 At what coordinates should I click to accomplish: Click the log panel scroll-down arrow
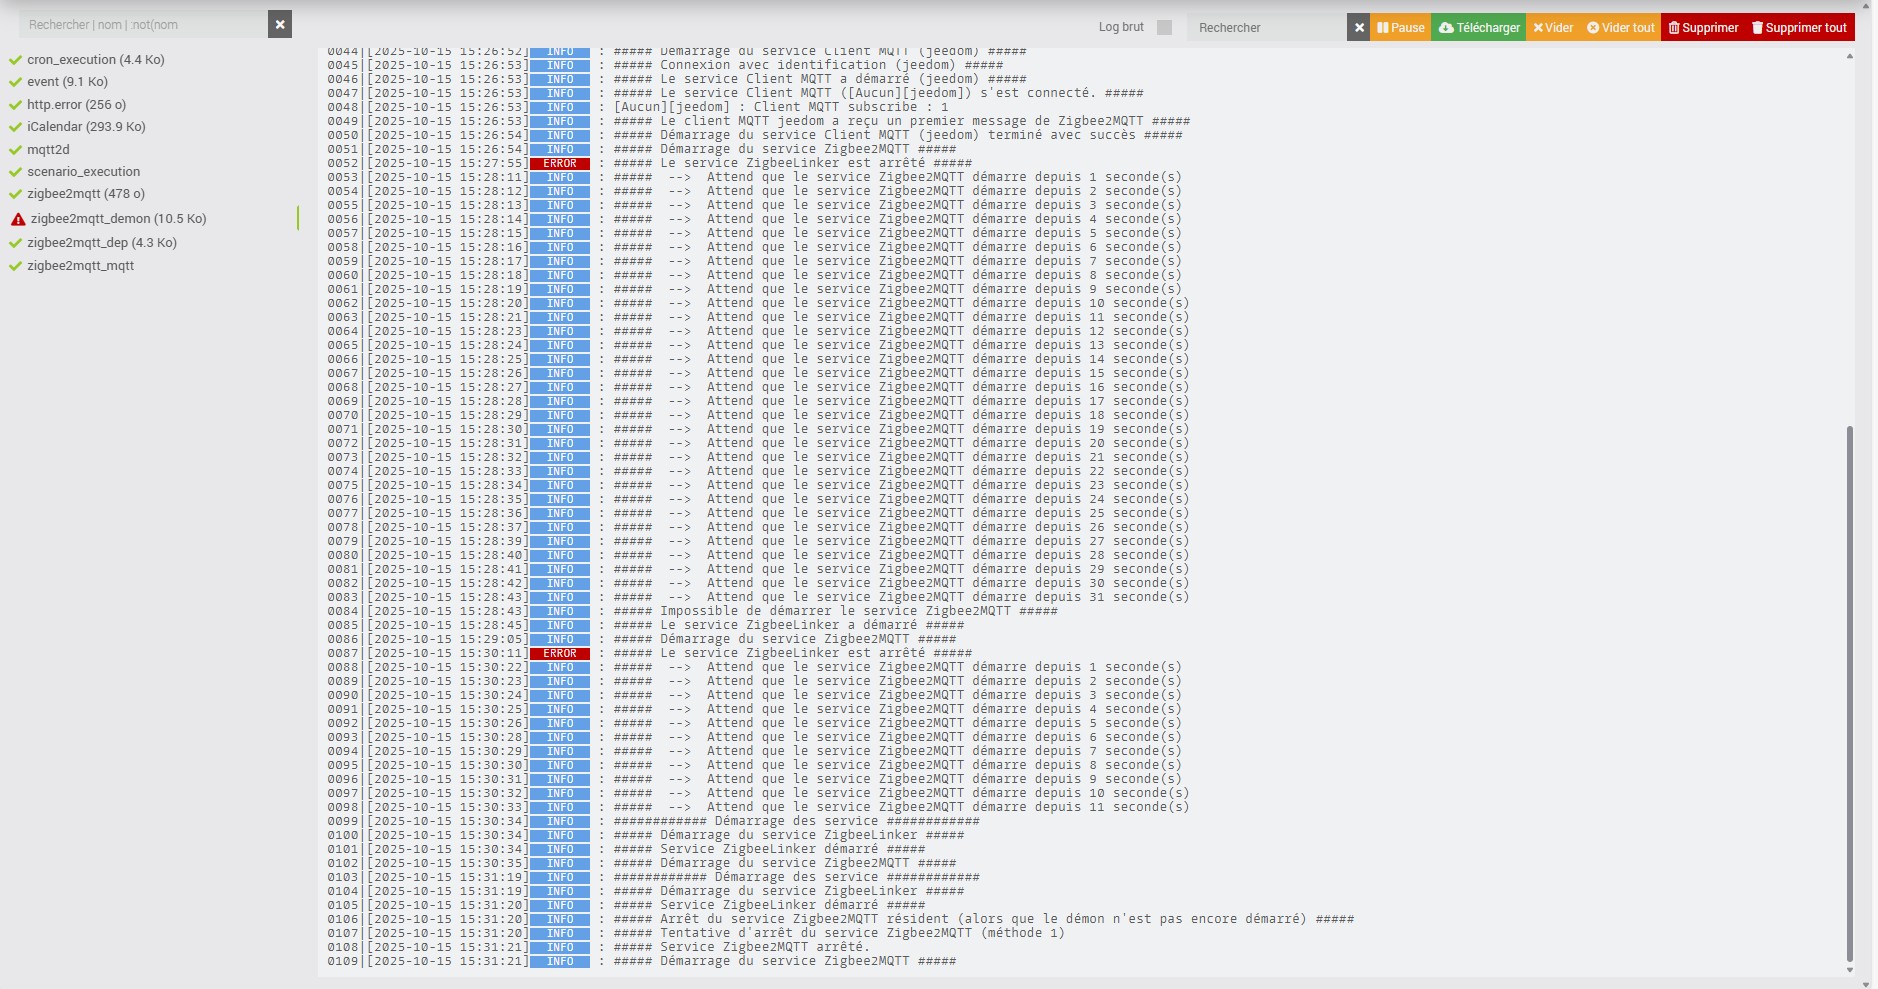(1849, 970)
